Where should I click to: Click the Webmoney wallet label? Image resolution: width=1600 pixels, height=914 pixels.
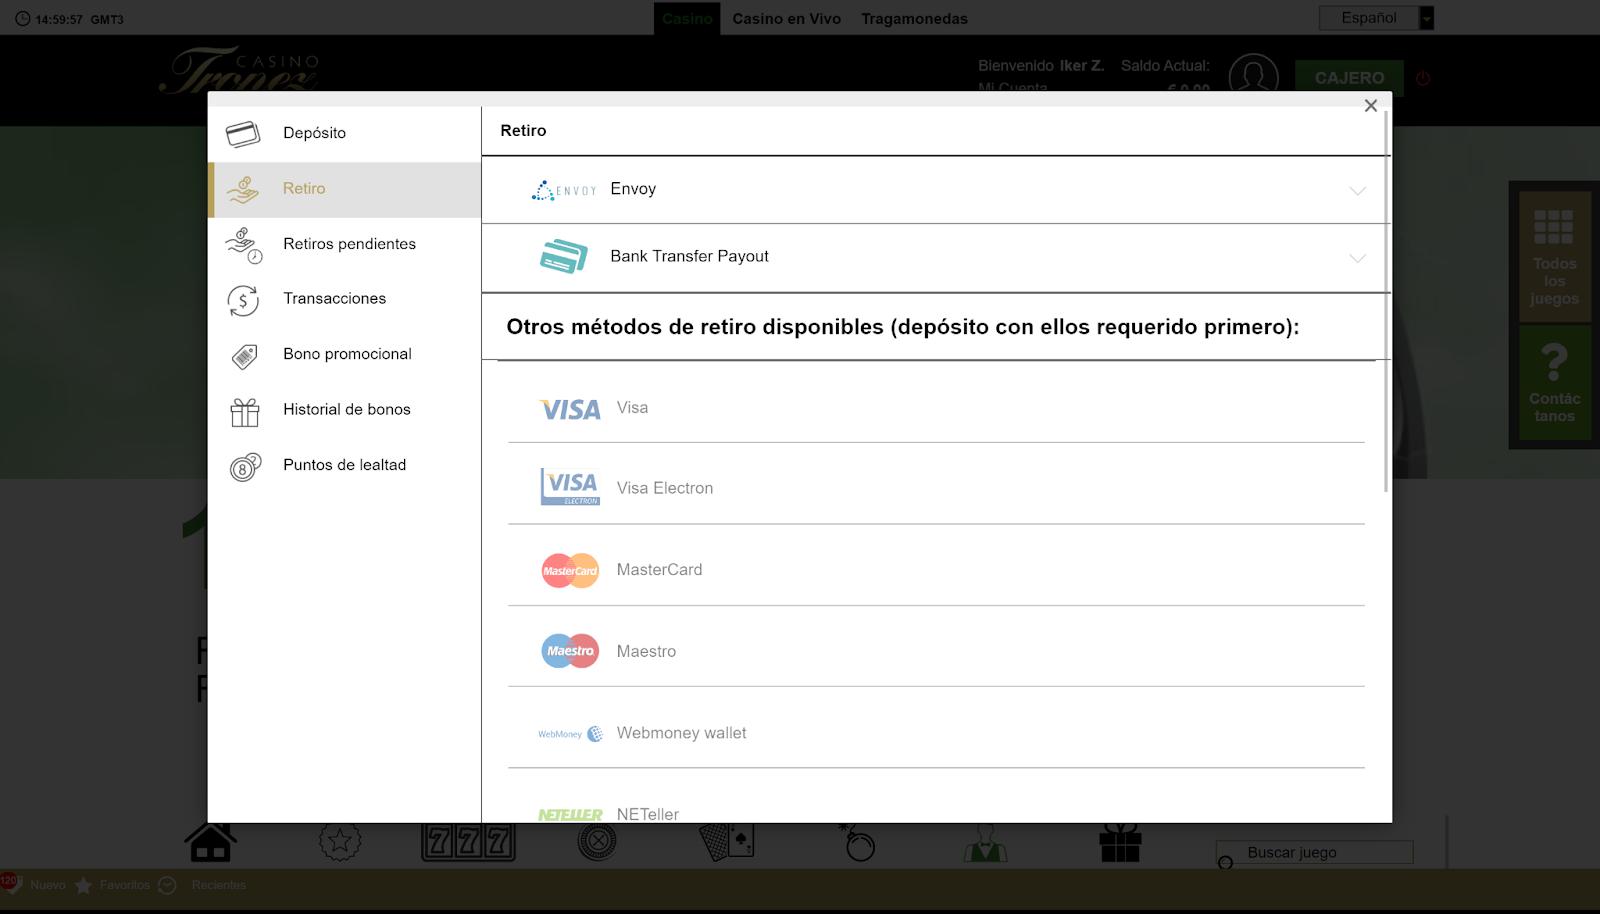pos(682,734)
